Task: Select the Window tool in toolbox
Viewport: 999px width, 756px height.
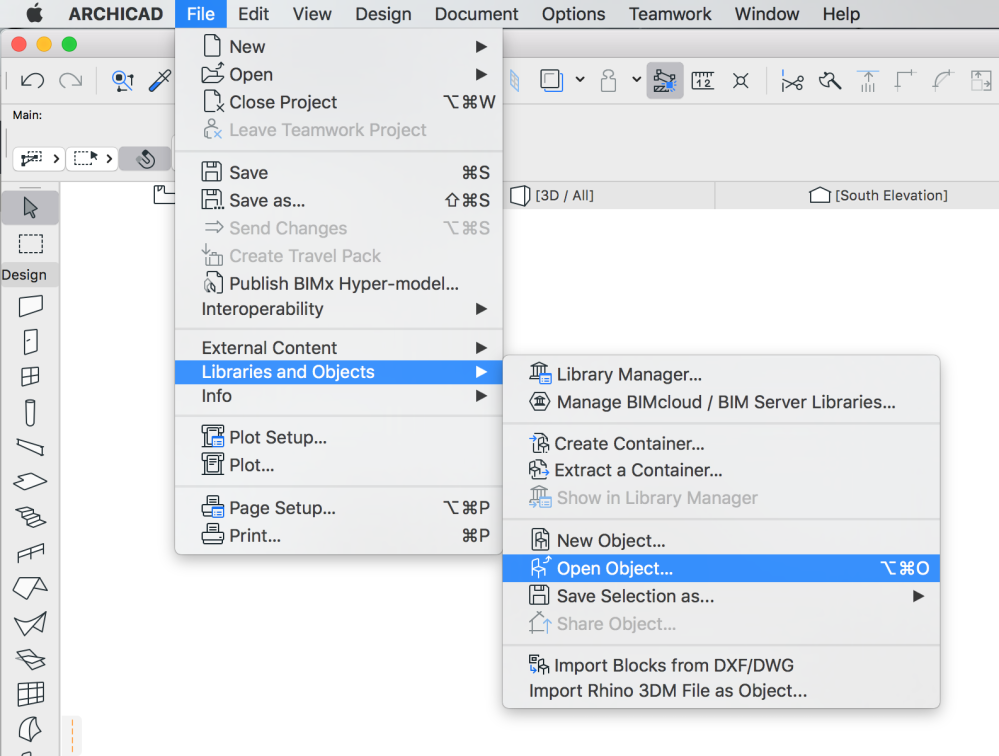Action: click(30, 377)
